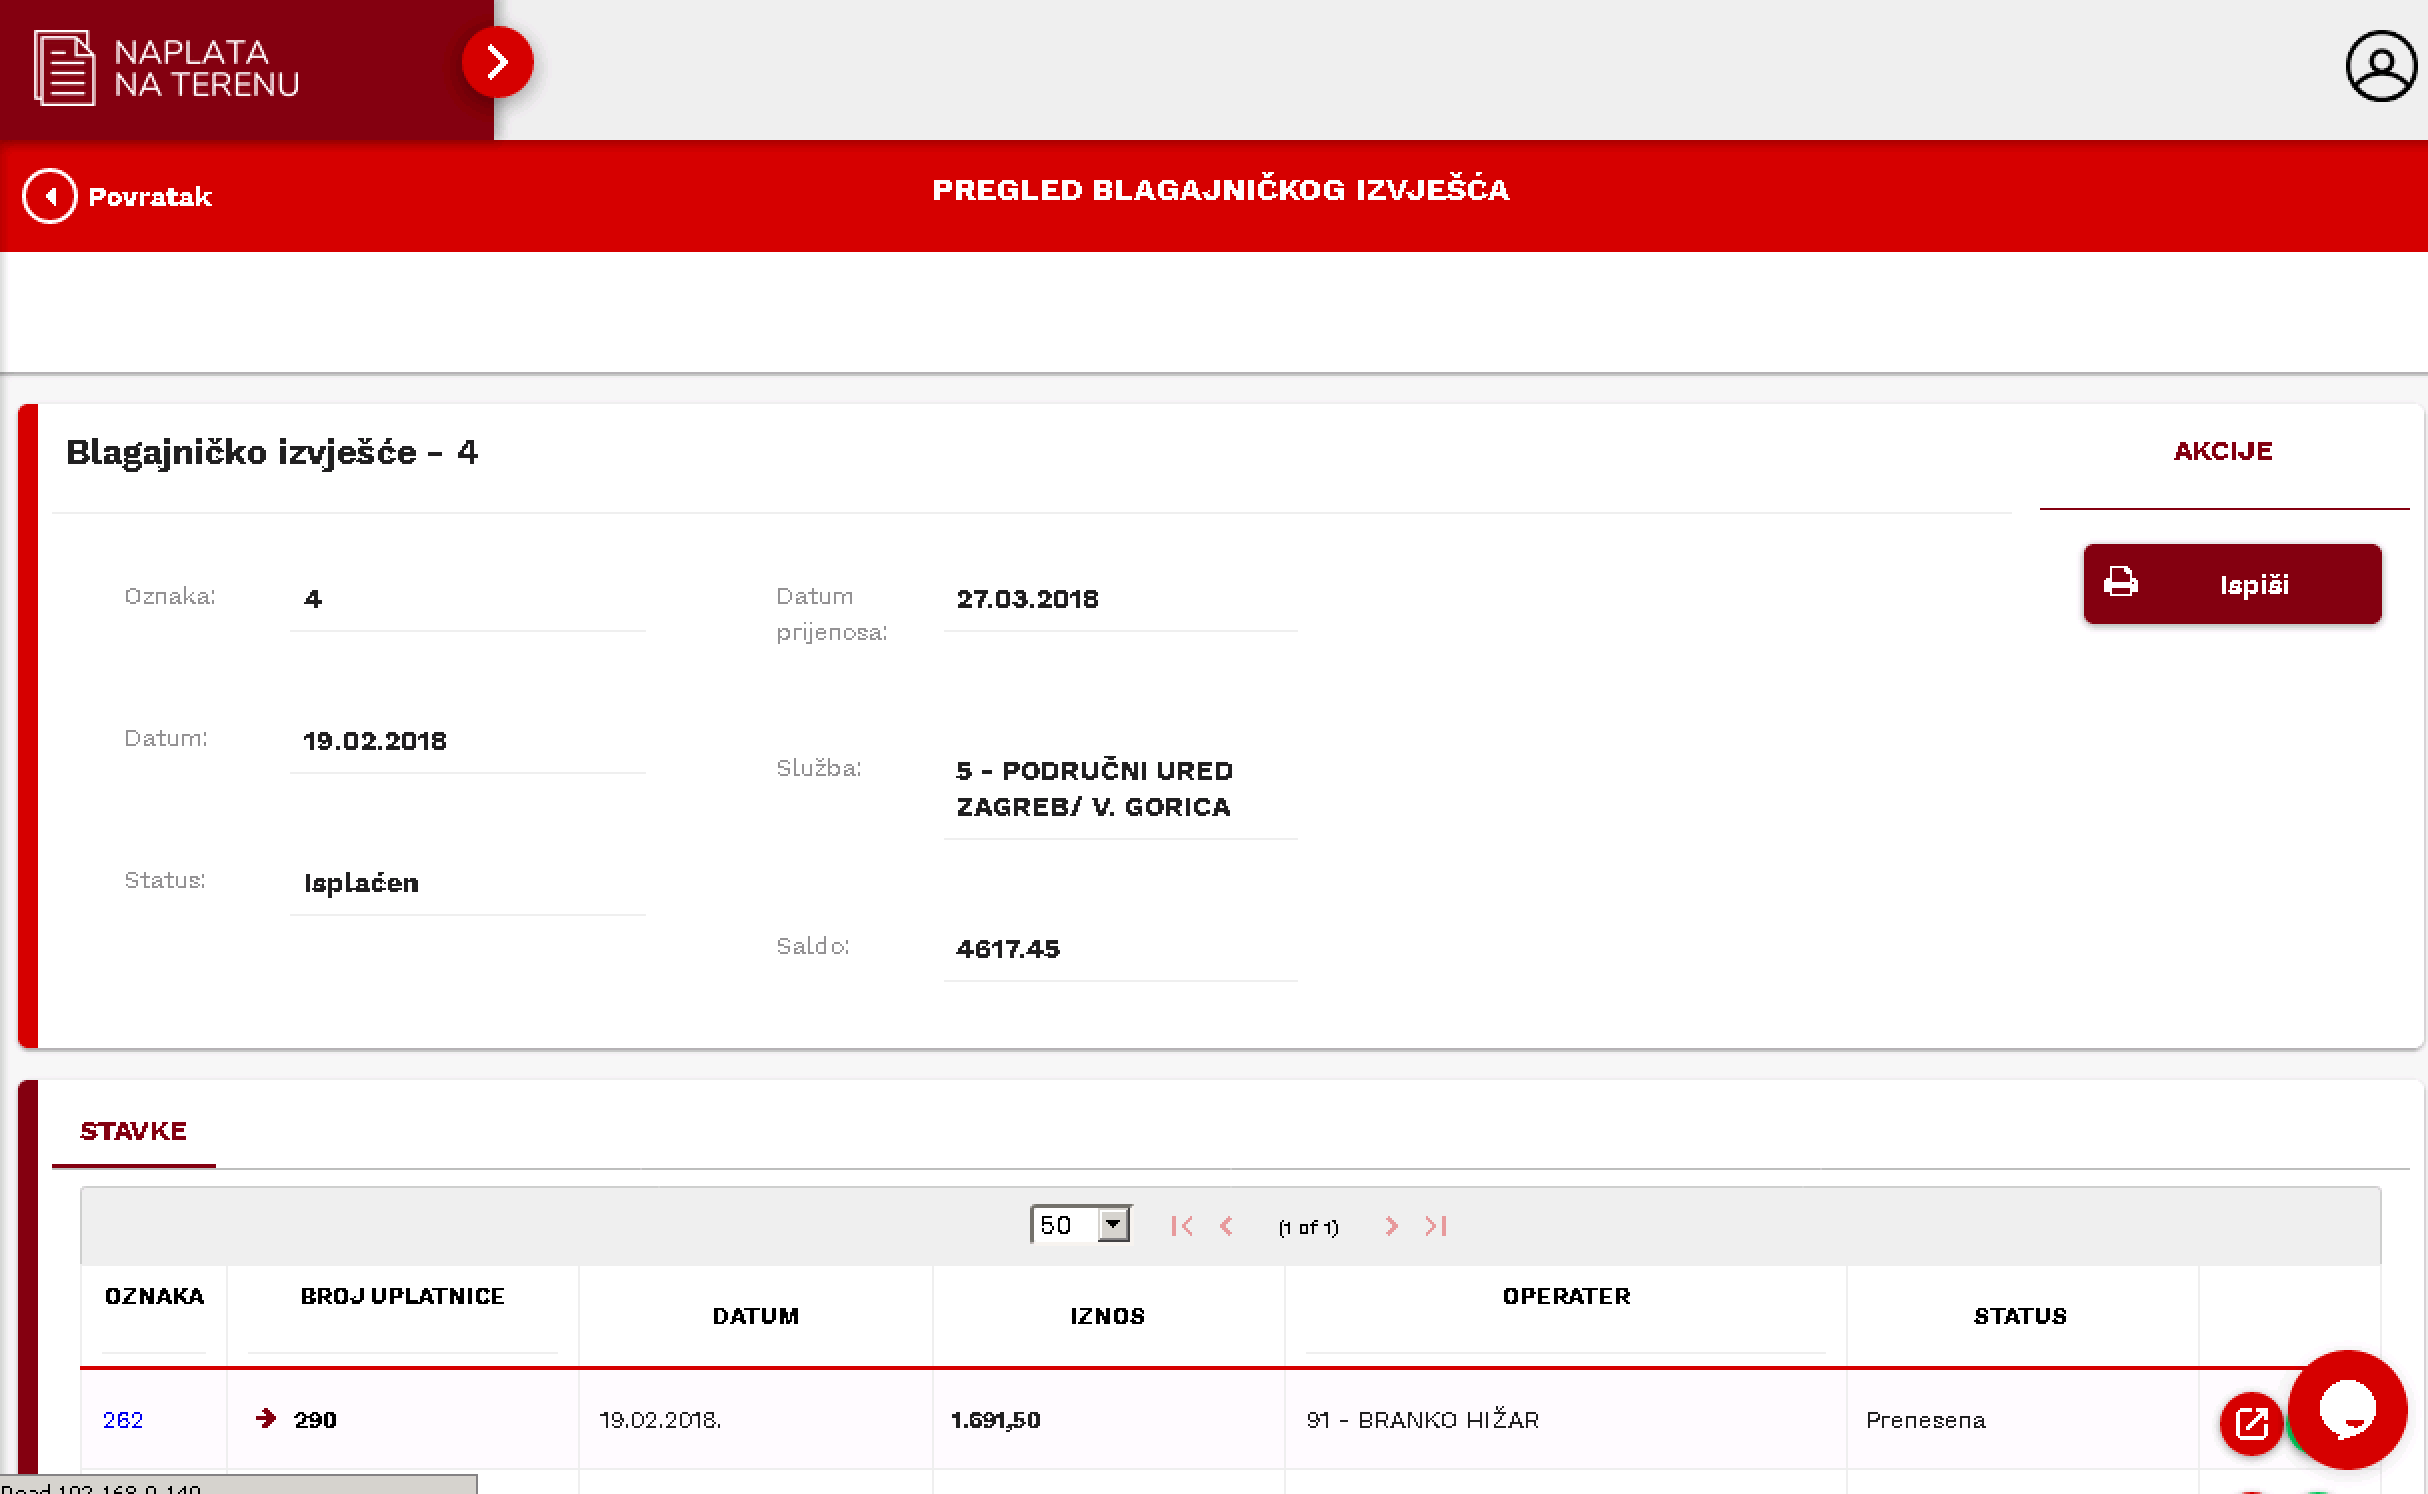Open the red chat bubble widget
The width and height of the screenshot is (2428, 1494).
(x=2346, y=1409)
